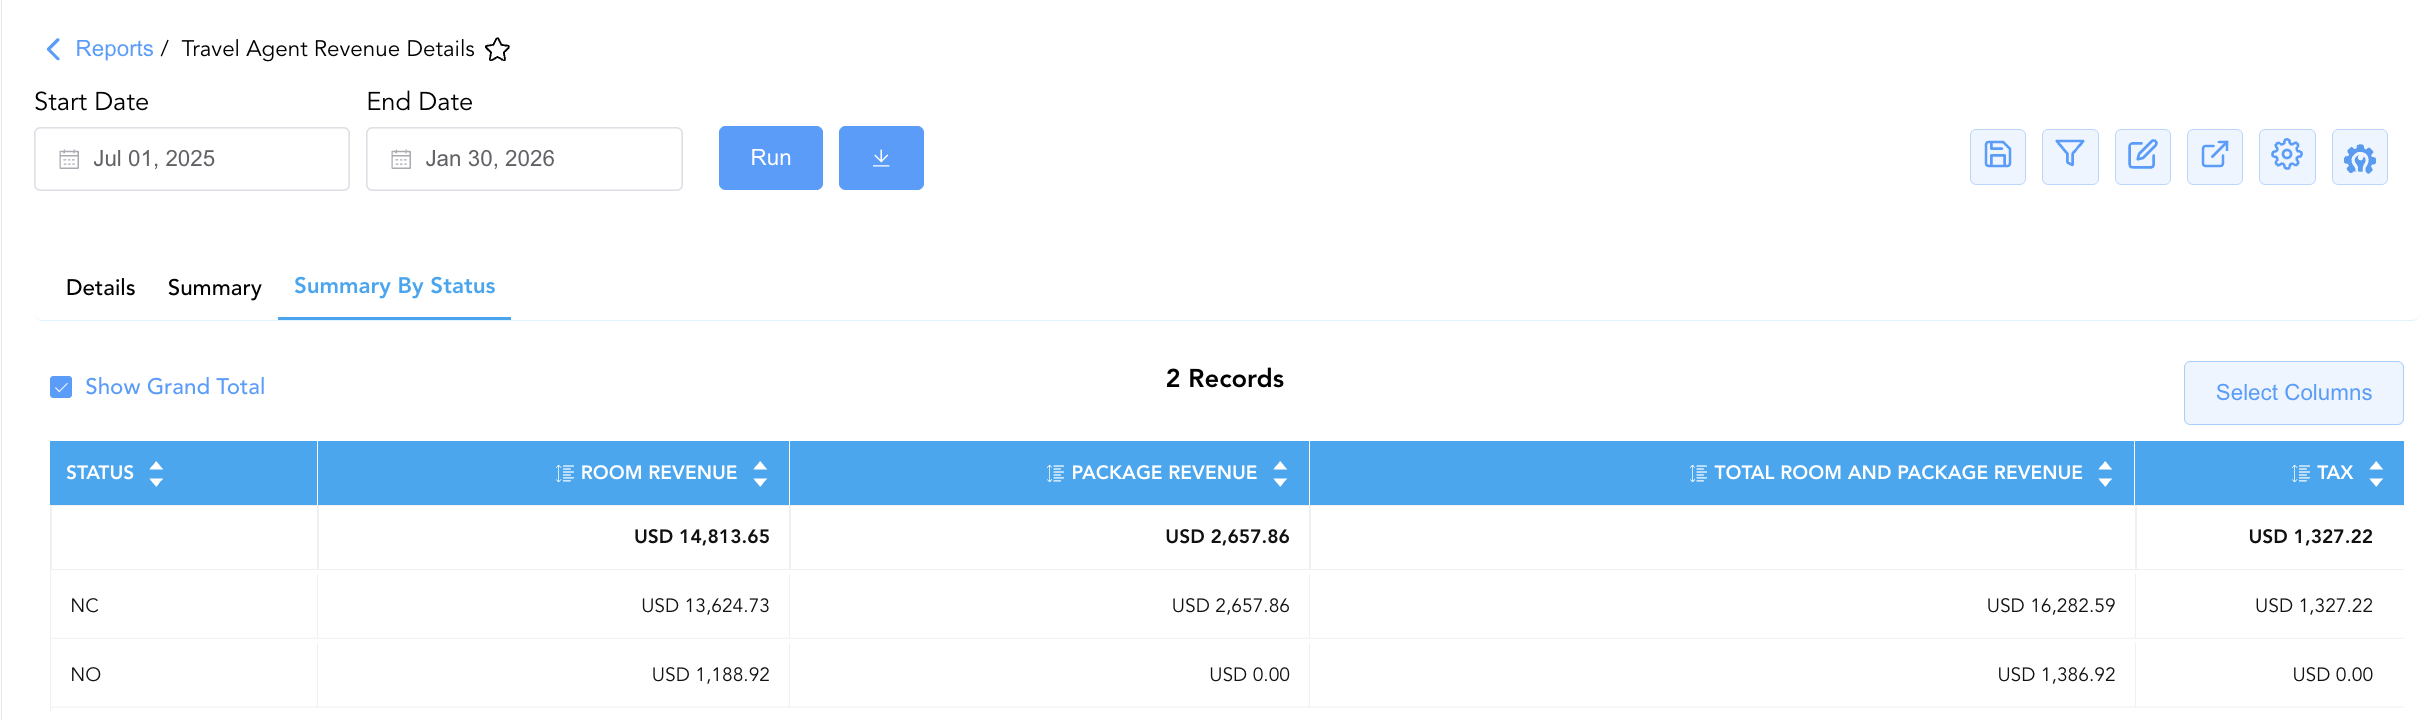Viewport: 2432px width, 720px height.
Task: Click the 2 Records label
Action: 1225,379
